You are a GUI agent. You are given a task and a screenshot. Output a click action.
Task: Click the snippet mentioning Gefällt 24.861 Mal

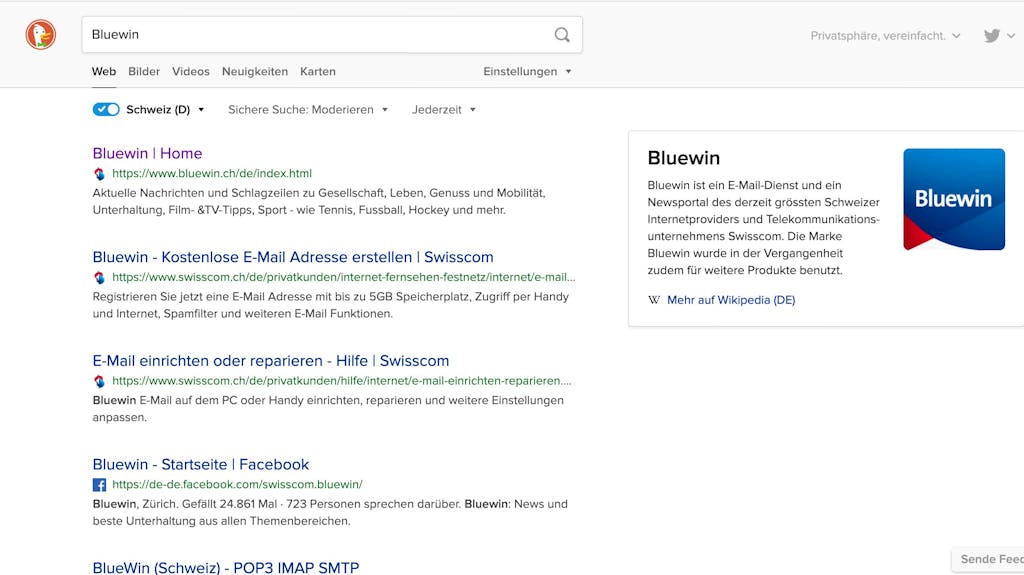[x=330, y=512]
